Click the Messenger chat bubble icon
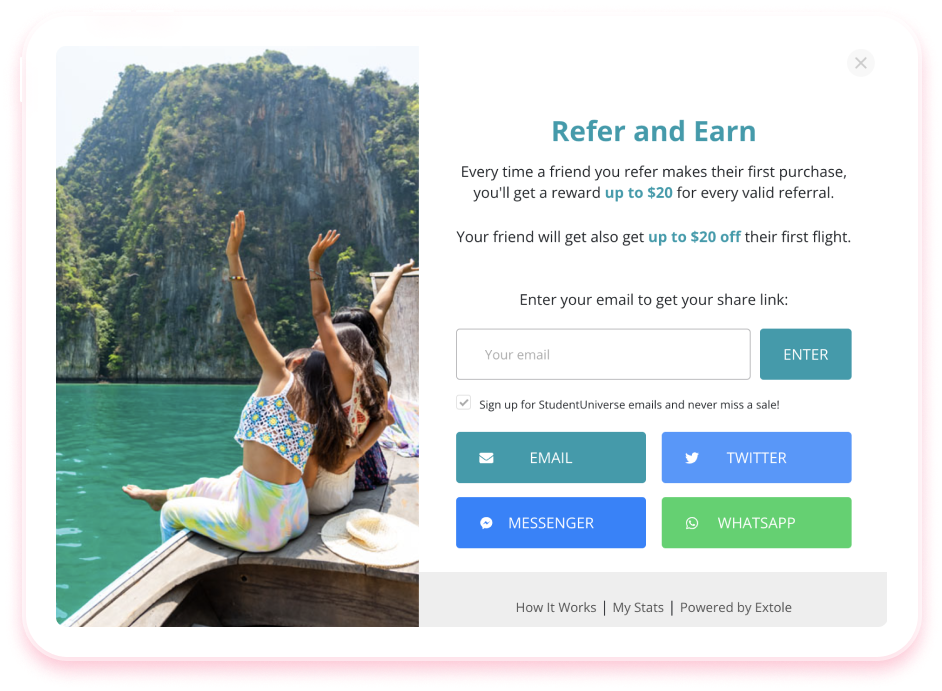942x691 pixels. pyautogui.click(x=486, y=523)
